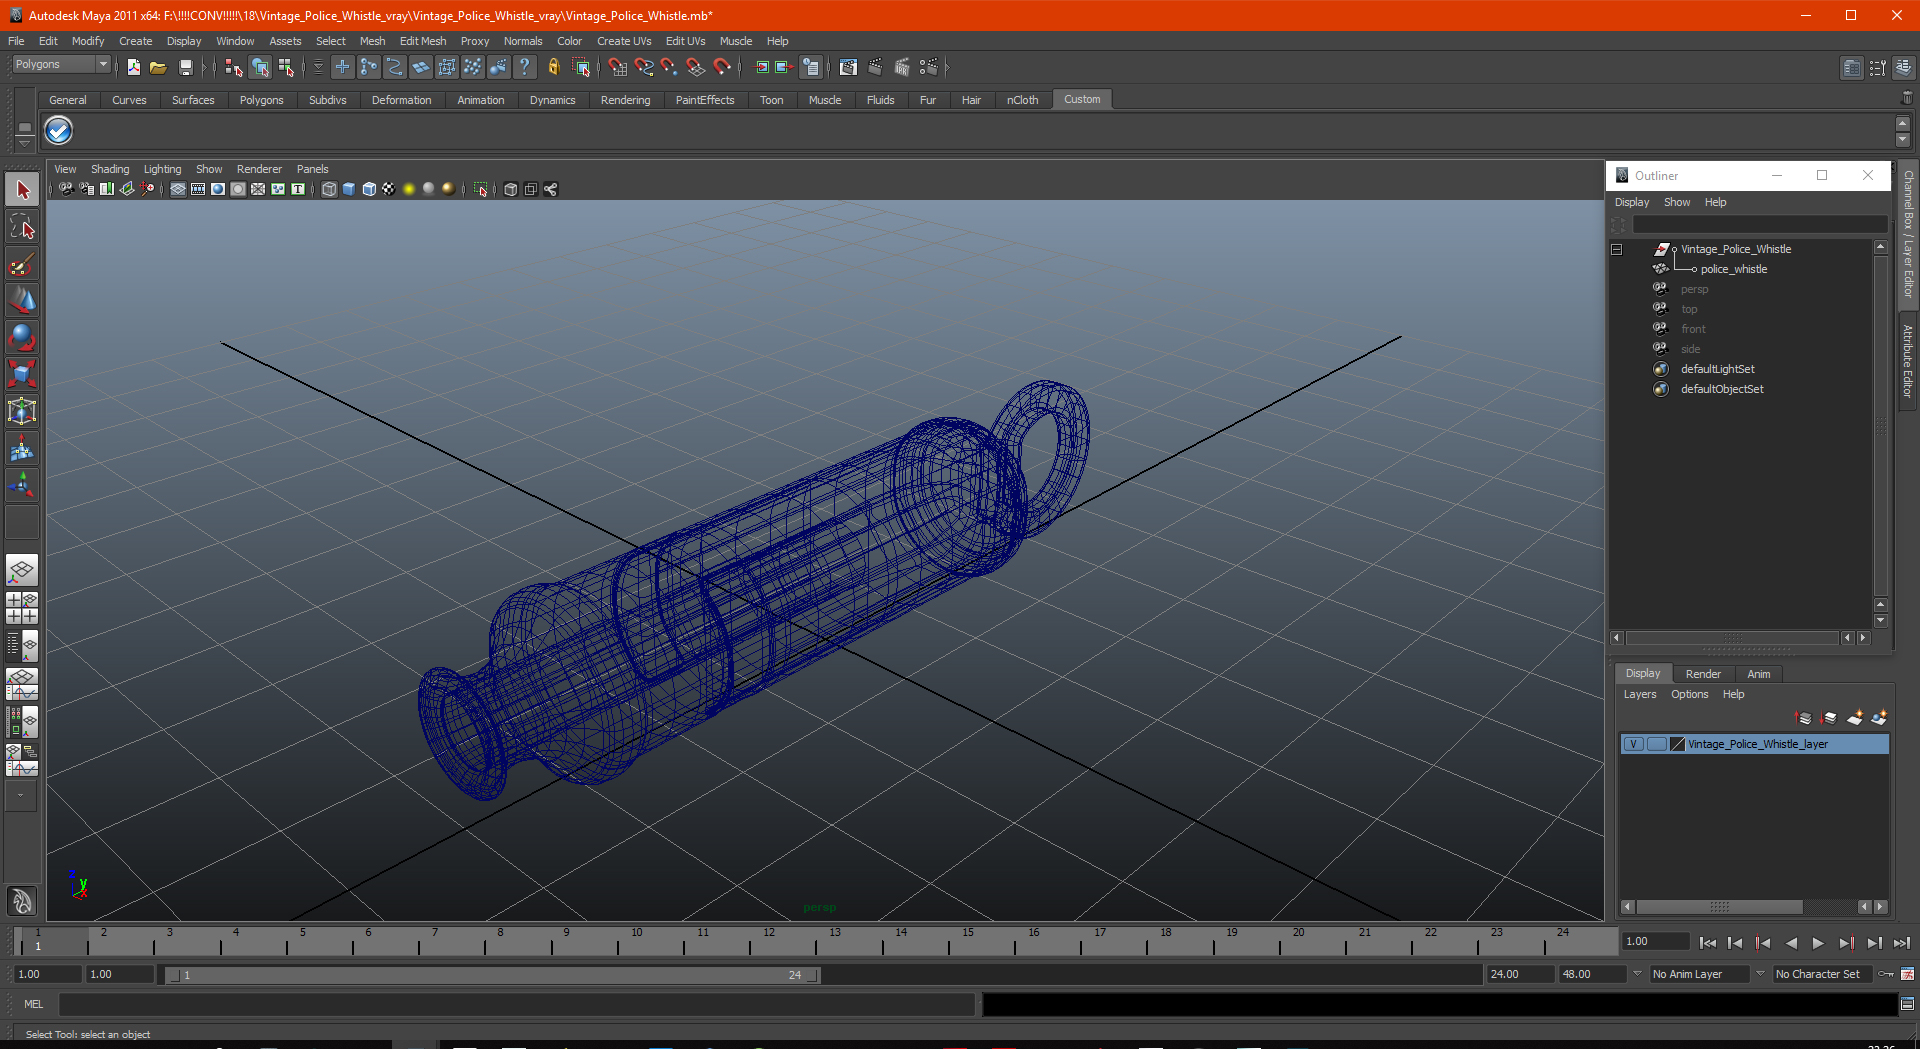1920x1049 pixels.
Task: Select the arrow Select tool in the toolbox
Action: (x=22, y=189)
